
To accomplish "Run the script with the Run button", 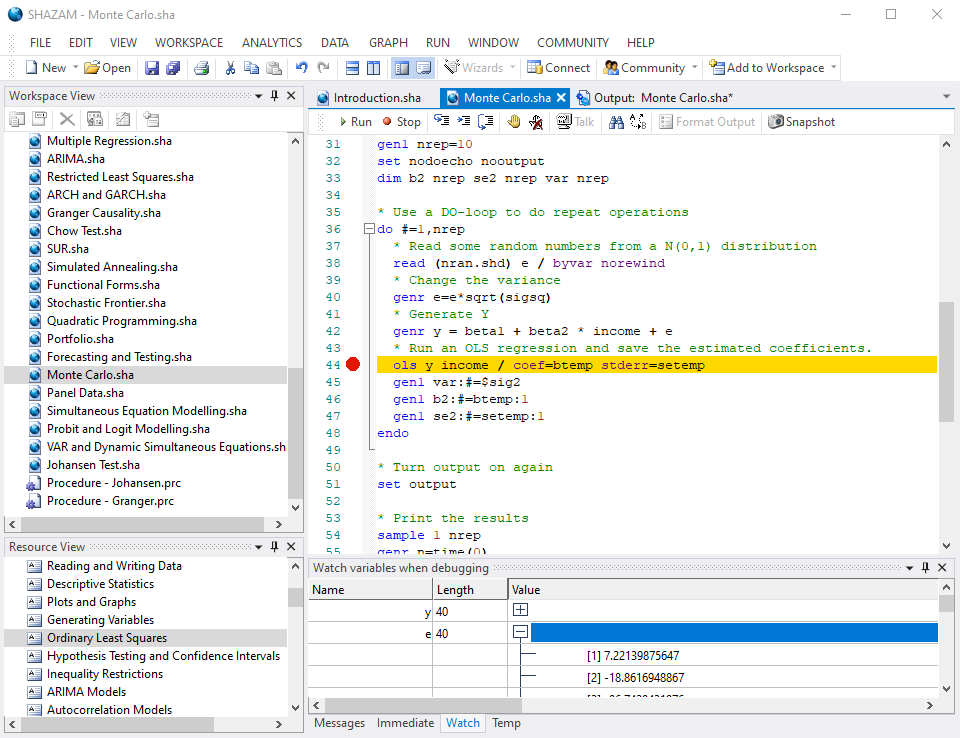I will 355,122.
